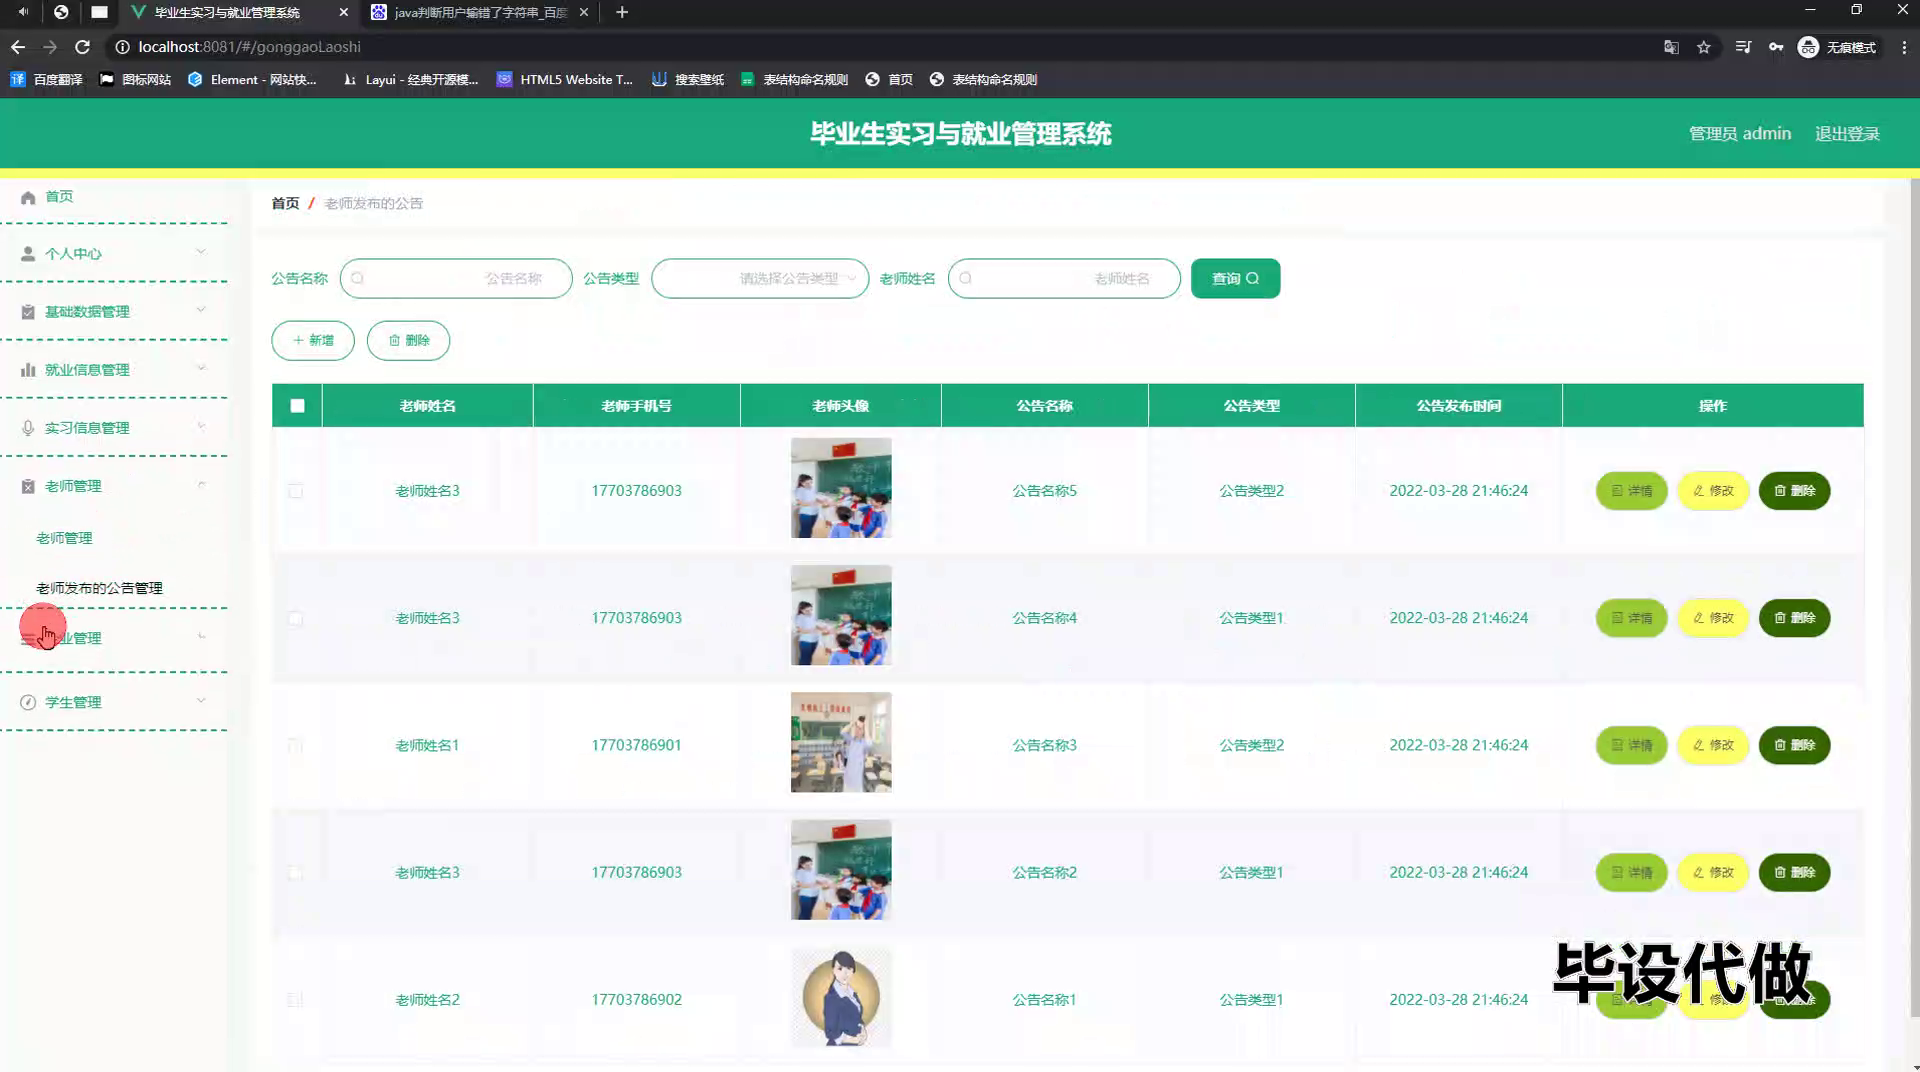Check the row for 公告名称5
This screenshot has width=1920, height=1072.
pyautogui.click(x=295, y=491)
